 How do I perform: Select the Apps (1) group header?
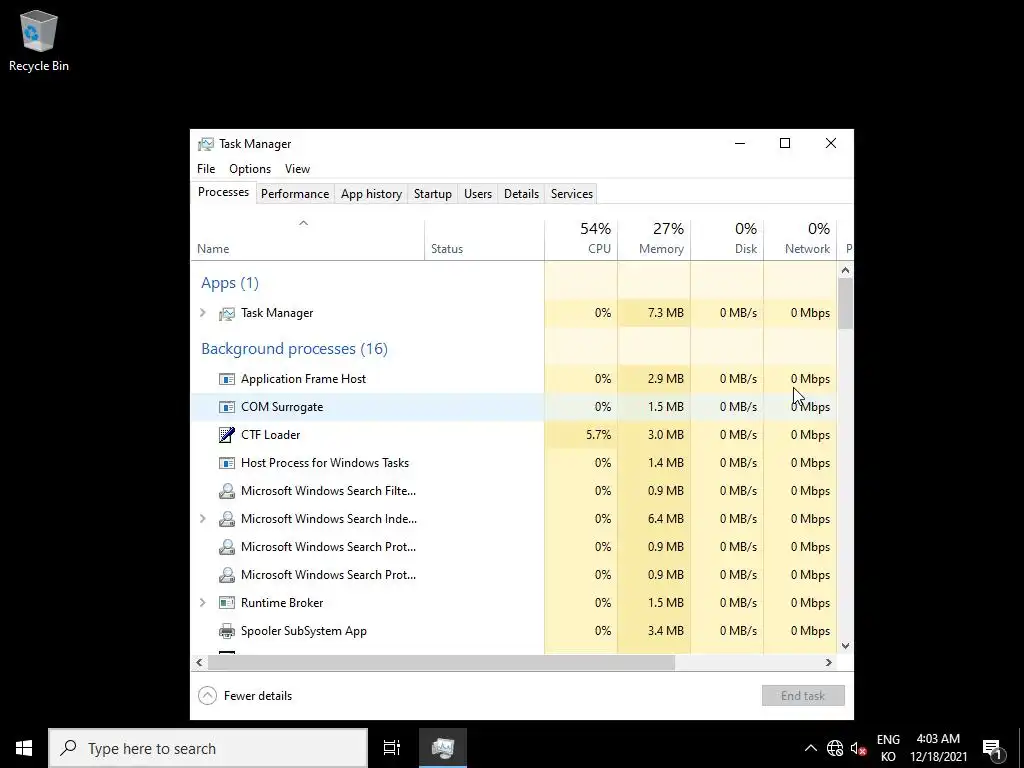click(230, 283)
